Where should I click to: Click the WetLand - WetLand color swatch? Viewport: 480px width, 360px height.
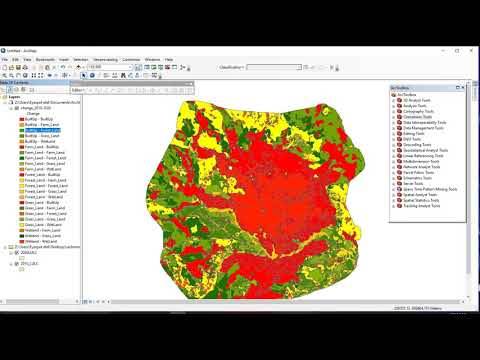[22, 241]
